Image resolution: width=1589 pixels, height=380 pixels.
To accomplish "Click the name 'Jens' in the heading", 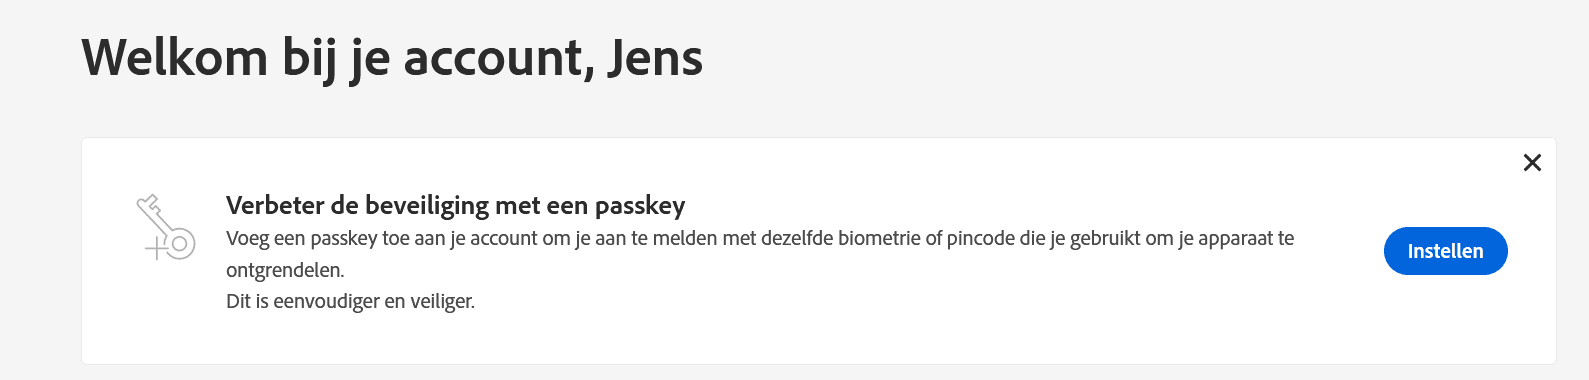I will 655,58.
